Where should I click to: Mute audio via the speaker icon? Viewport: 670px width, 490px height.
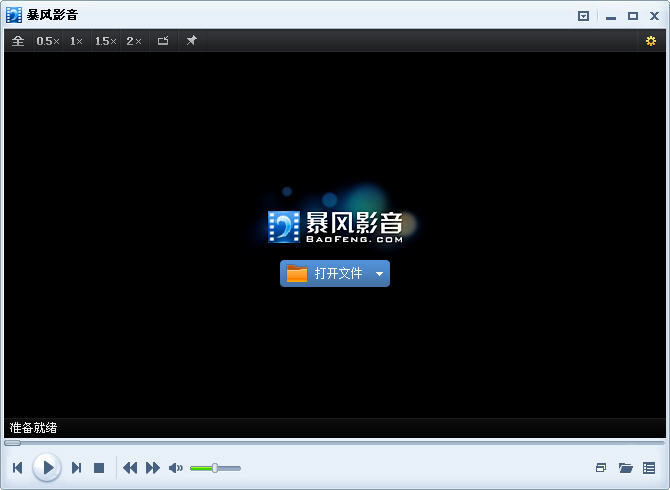click(x=176, y=468)
